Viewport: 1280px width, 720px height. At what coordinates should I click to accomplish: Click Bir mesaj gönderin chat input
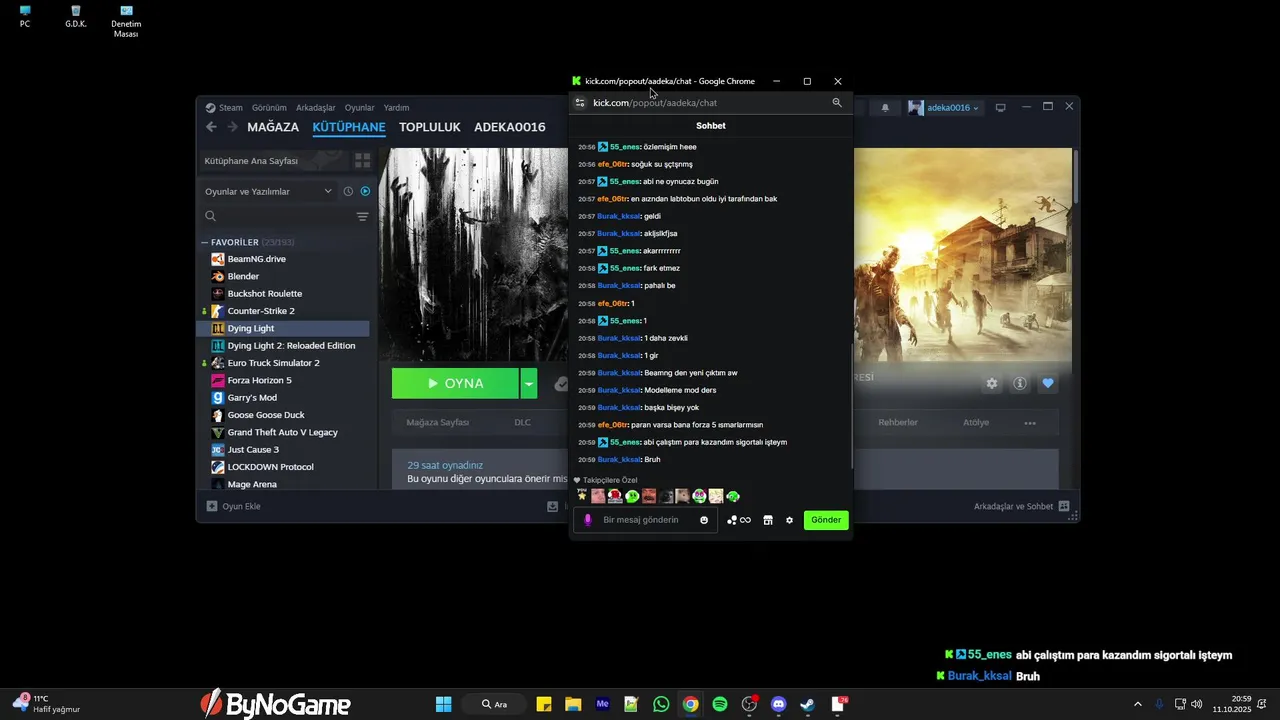[641, 520]
